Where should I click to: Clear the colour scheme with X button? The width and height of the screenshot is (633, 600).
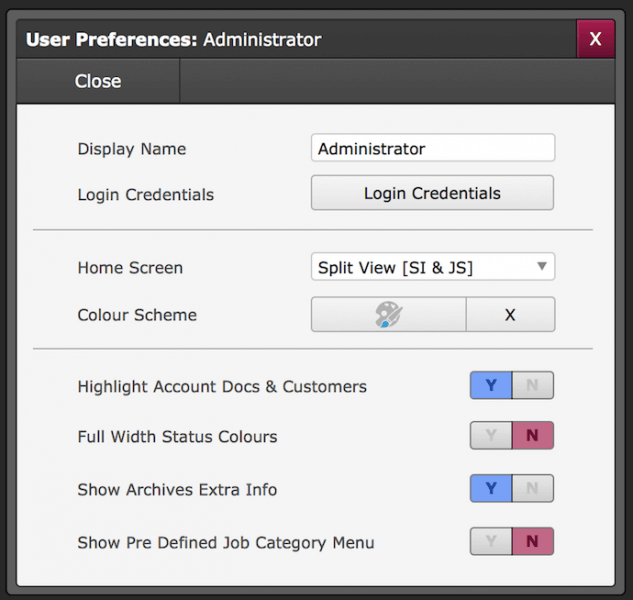[510, 315]
